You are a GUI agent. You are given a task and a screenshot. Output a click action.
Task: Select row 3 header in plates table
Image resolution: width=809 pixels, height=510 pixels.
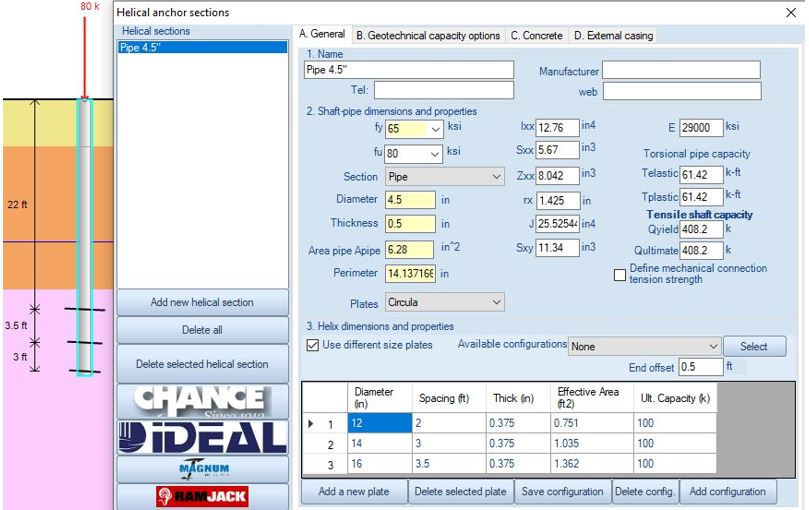click(x=325, y=465)
